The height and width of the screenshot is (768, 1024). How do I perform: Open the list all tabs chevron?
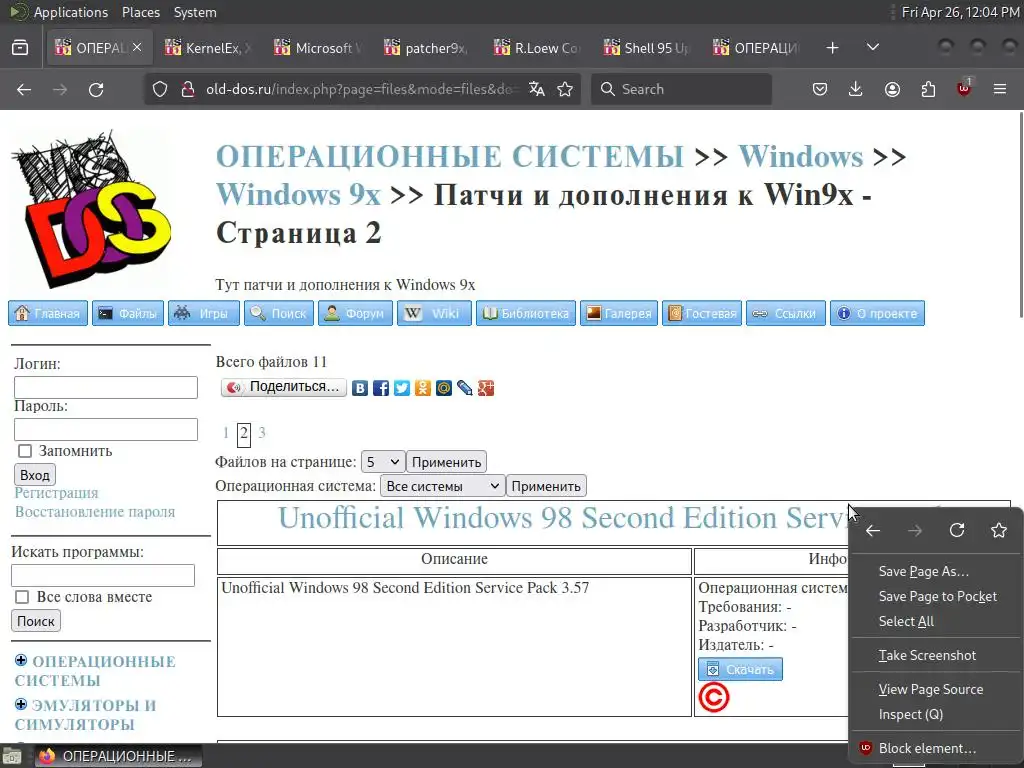pyautogui.click(x=872, y=48)
